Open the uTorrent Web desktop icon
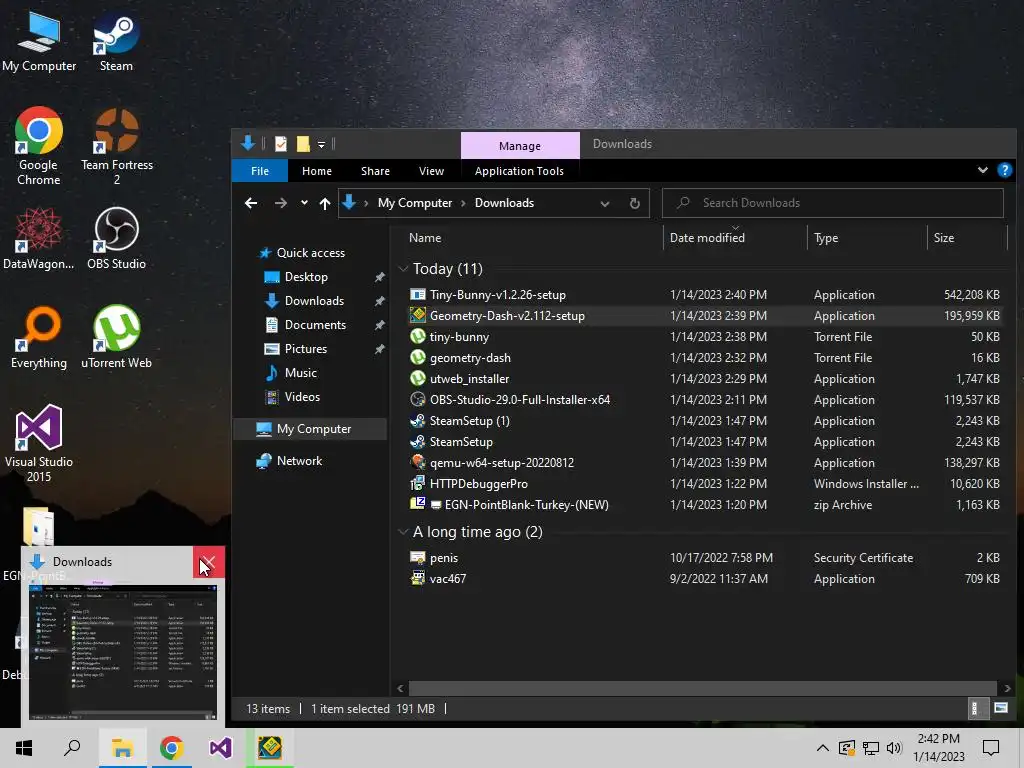 click(116, 337)
